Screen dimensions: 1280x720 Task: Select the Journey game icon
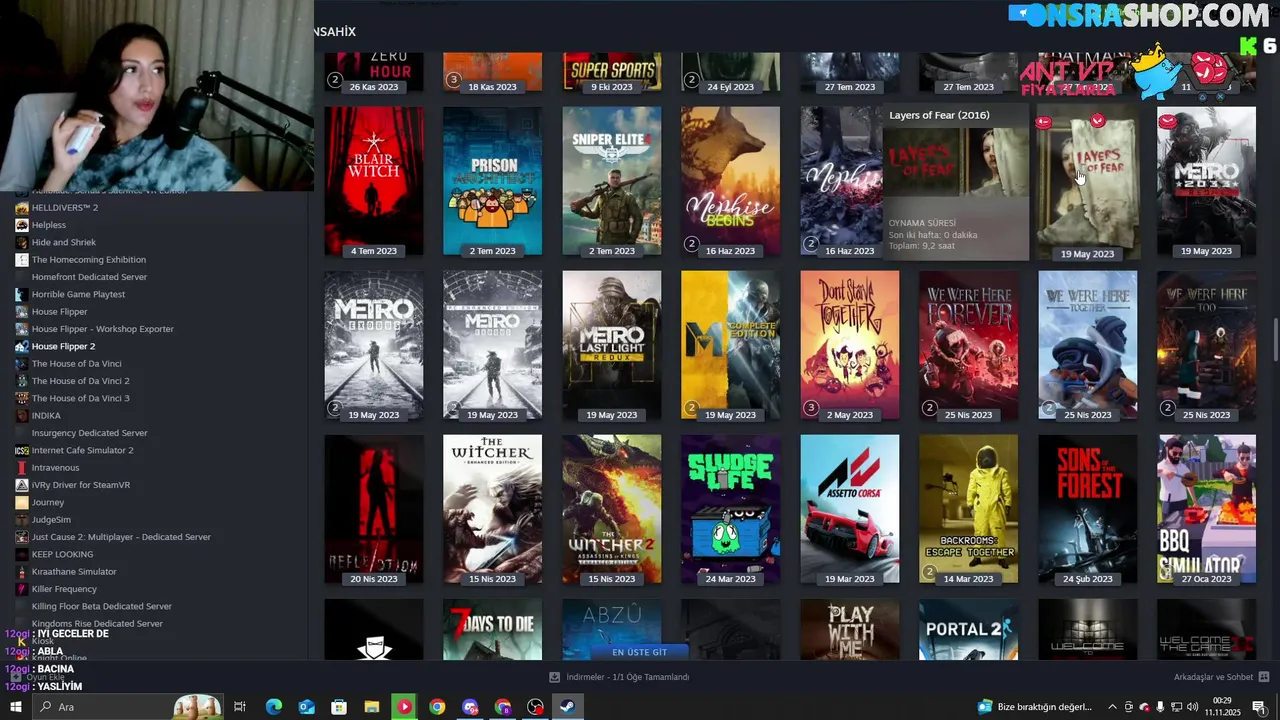tap(22, 502)
